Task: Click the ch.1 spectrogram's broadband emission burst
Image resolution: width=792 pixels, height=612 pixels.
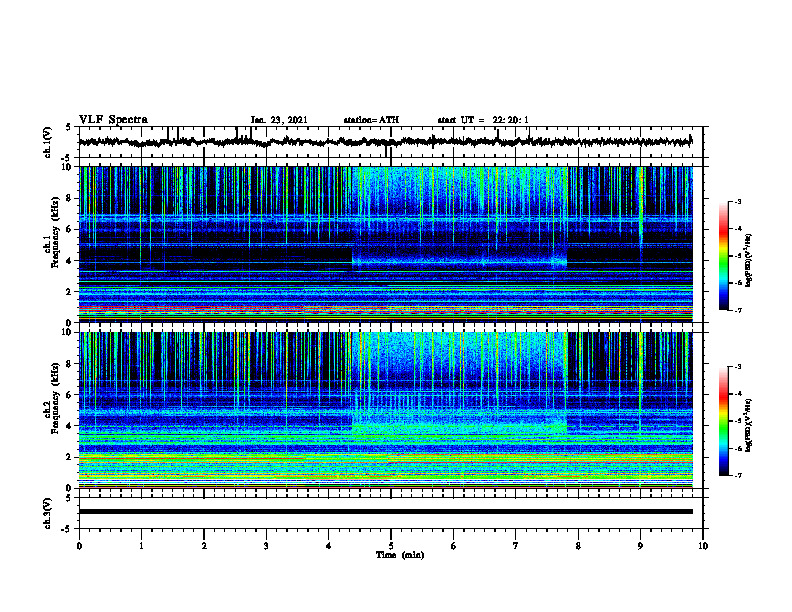Action: [460, 217]
